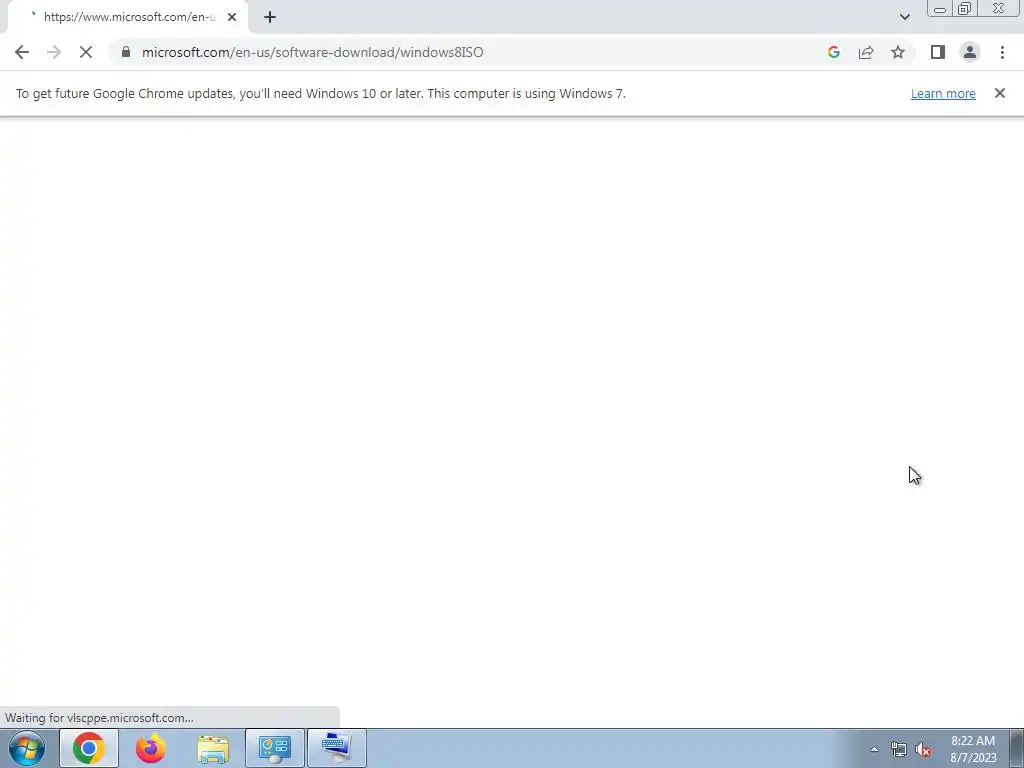Open the Chrome profile avatar menu
This screenshot has height=768, width=1024.
[970, 52]
